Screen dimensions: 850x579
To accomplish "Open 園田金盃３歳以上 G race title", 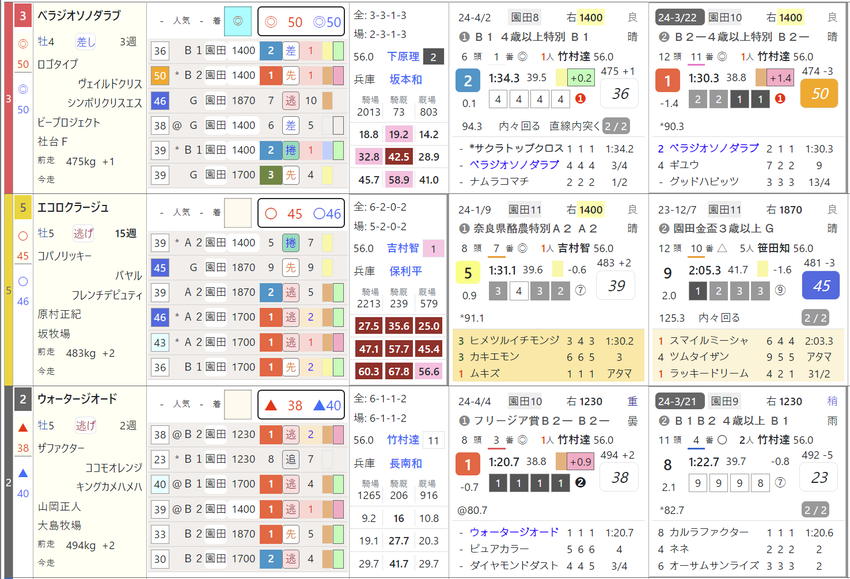I will point(724,228).
